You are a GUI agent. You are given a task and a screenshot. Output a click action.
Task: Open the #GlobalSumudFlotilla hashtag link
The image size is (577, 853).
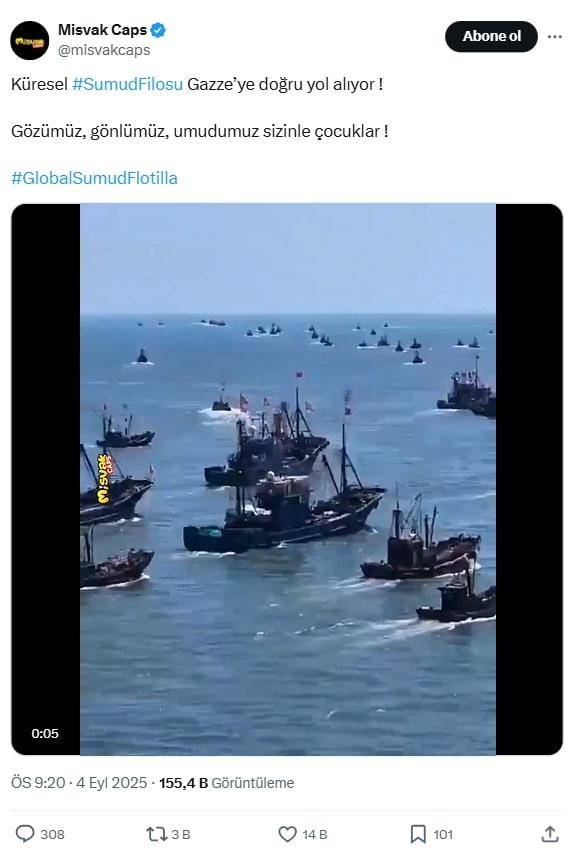94,178
